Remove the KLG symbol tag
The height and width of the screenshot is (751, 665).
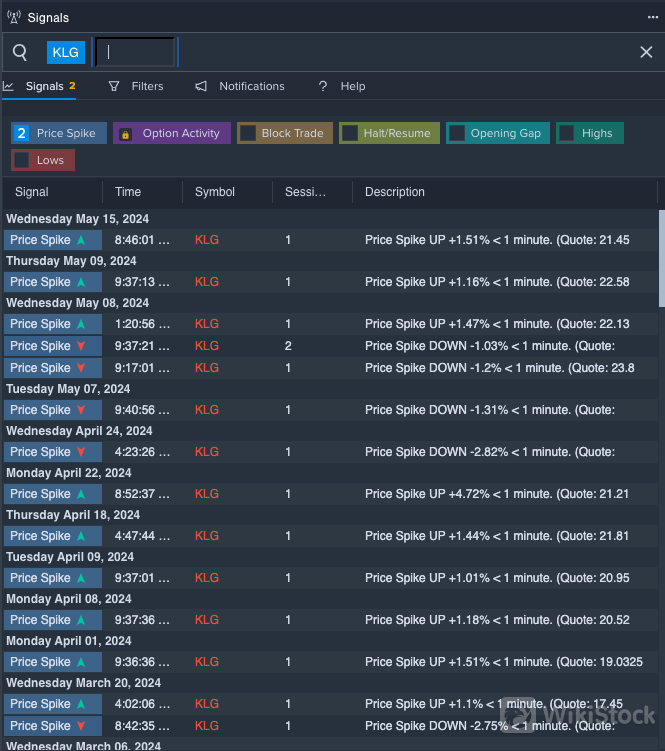click(x=66, y=52)
